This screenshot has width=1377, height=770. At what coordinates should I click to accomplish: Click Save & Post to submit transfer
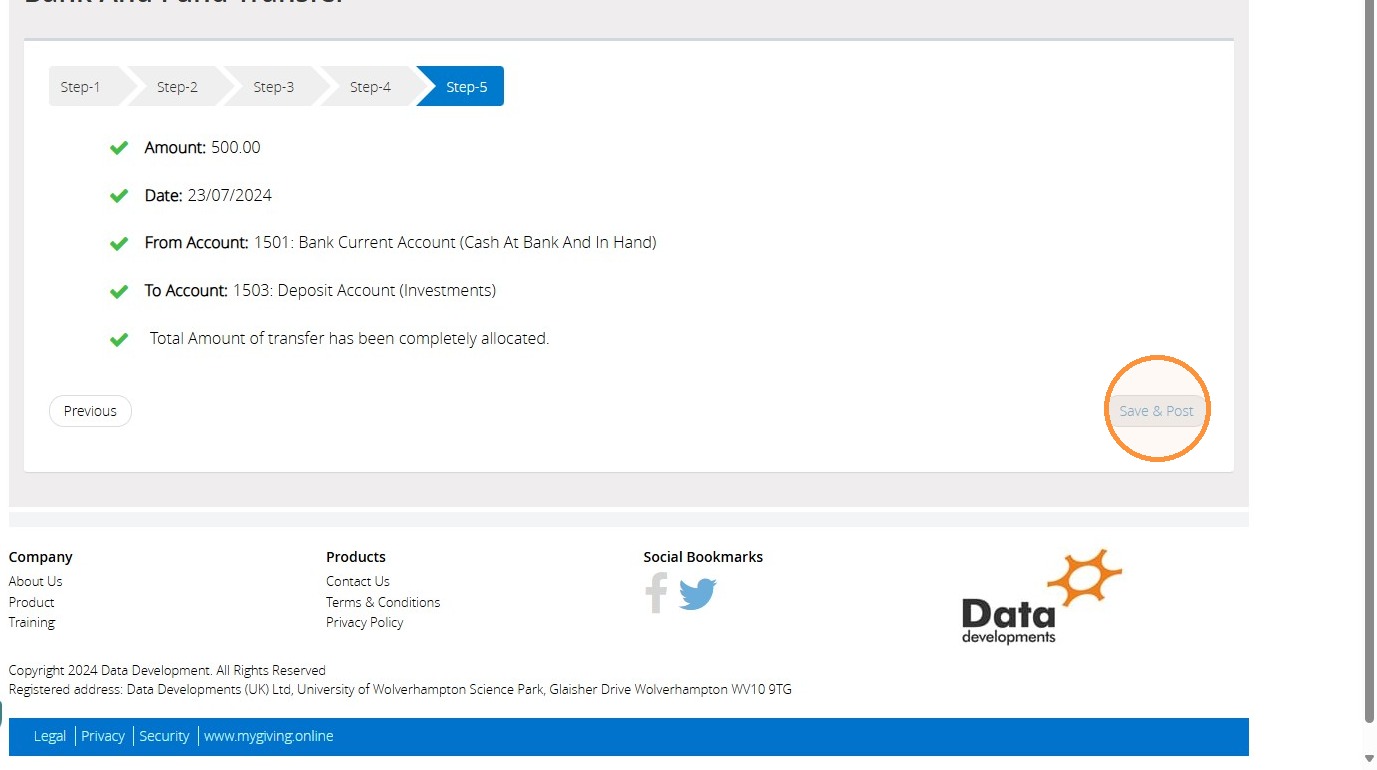click(x=1156, y=411)
